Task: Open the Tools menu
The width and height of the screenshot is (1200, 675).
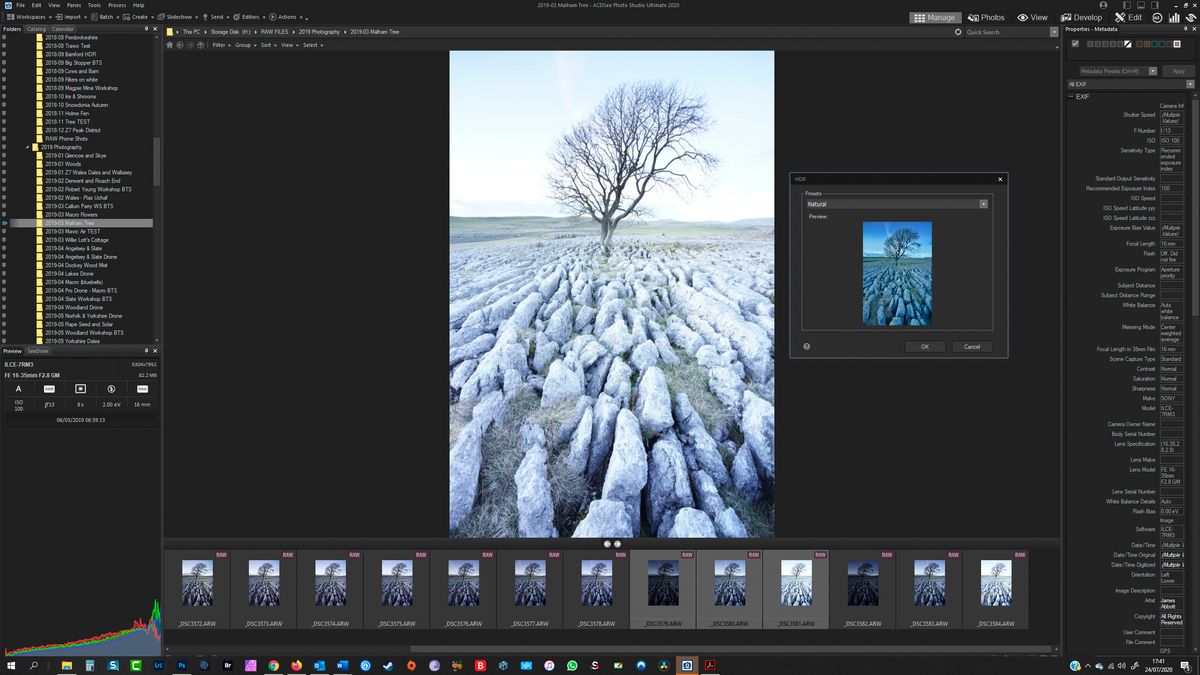Action: [x=94, y=4]
